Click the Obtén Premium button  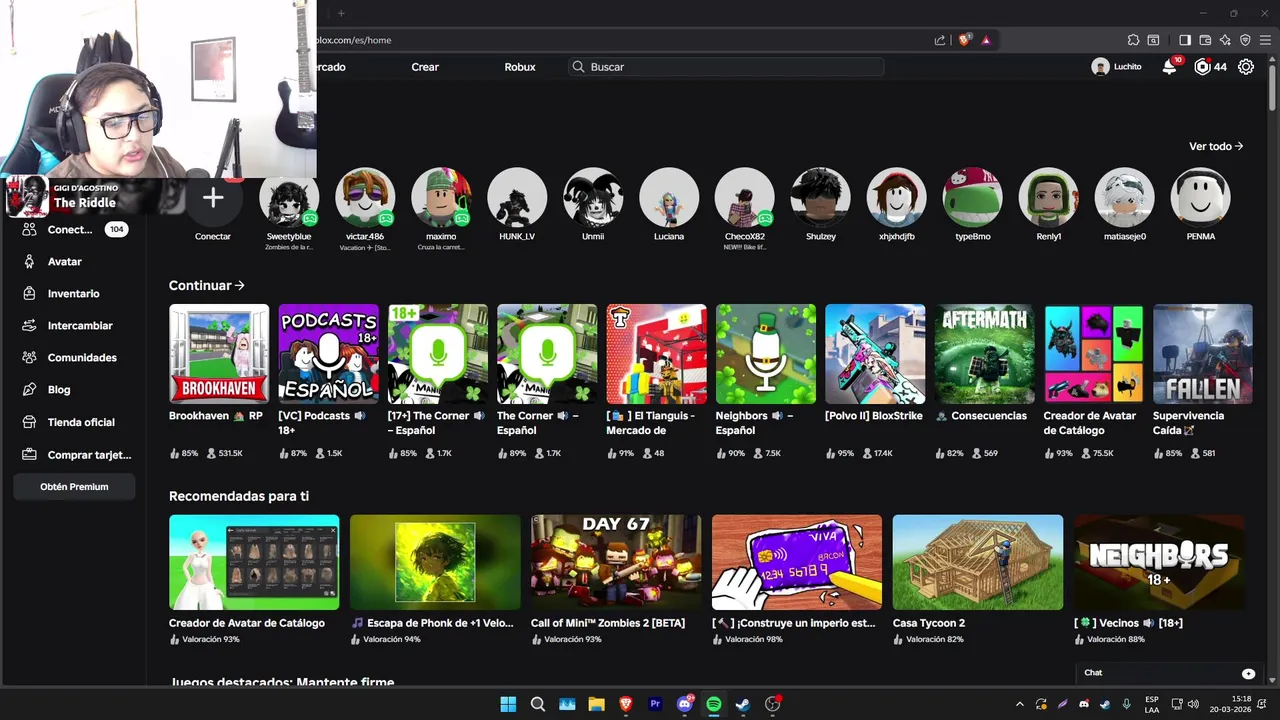pyautogui.click(x=74, y=487)
